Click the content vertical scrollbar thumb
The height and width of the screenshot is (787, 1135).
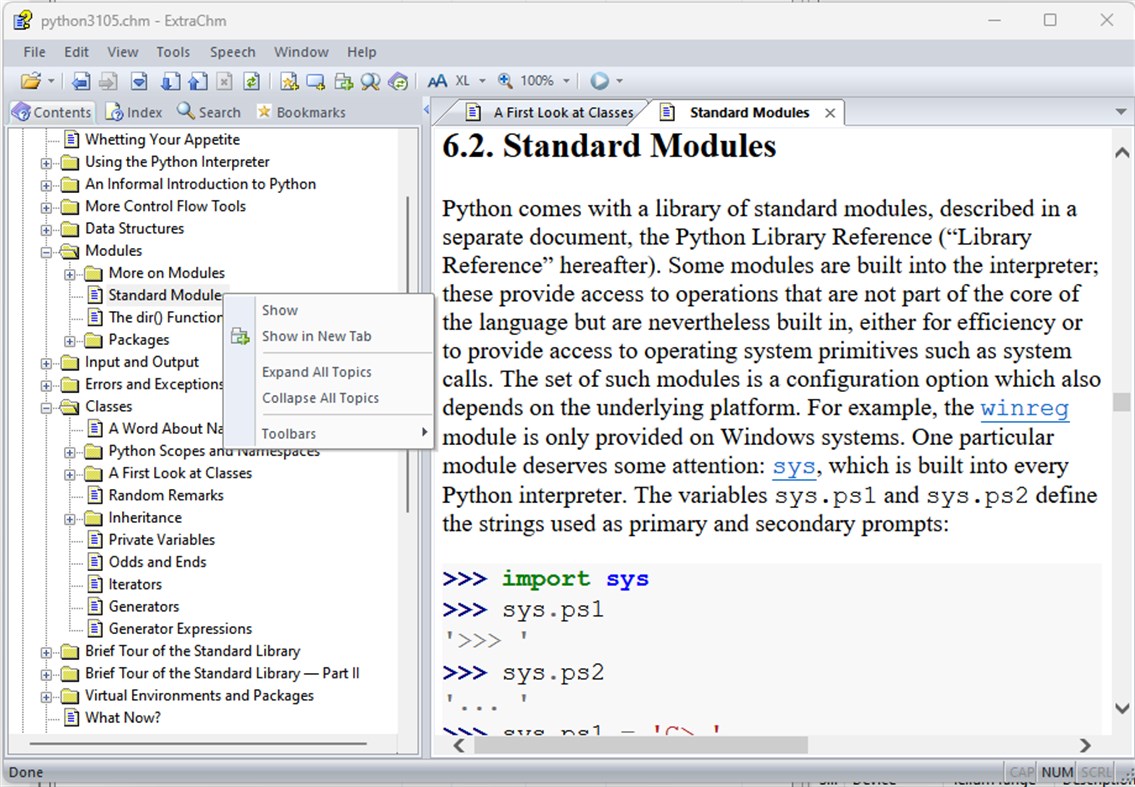pyautogui.click(x=1122, y=402)
